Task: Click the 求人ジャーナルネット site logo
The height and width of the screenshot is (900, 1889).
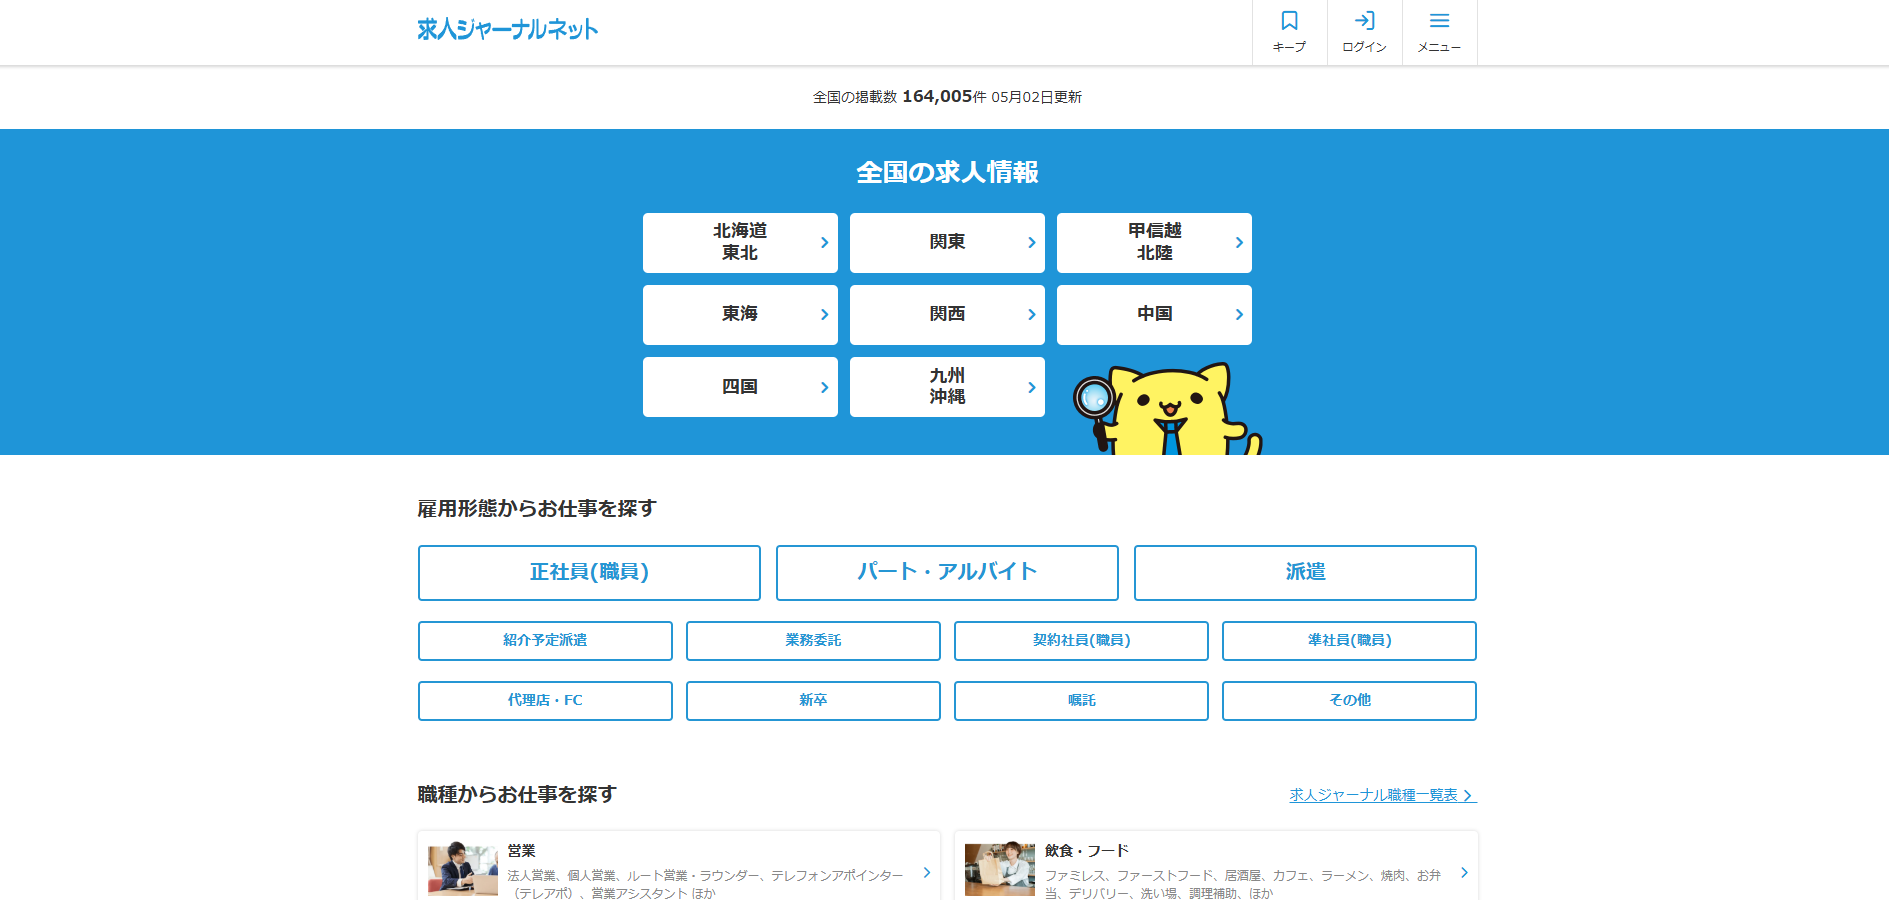Action: (x=507, y=30)
